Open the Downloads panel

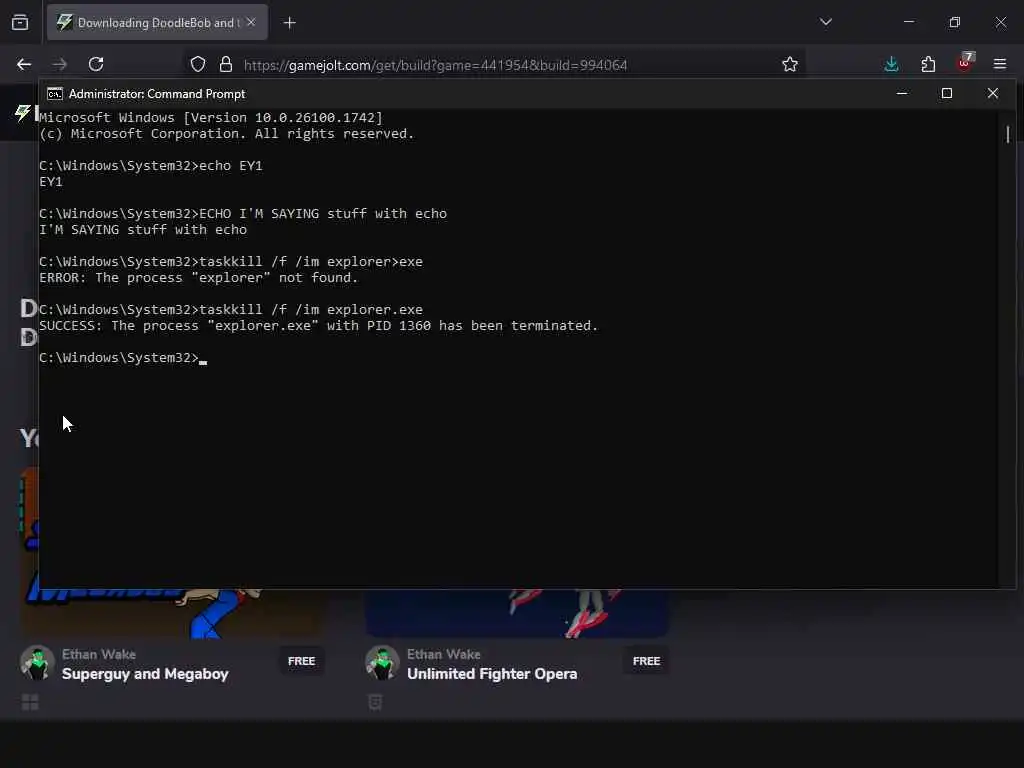[891, 64]
